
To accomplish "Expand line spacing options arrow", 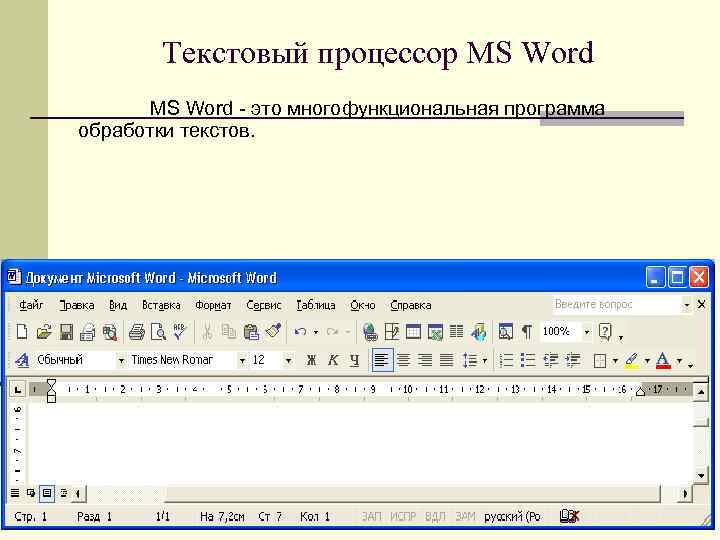I will click(484, 361).
